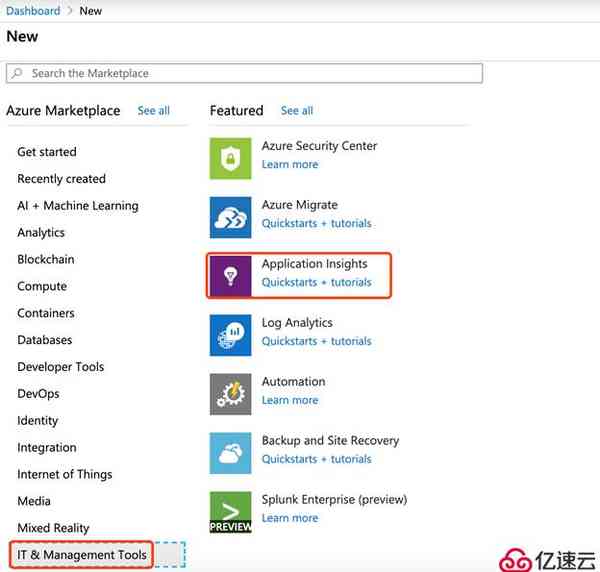This screenshot has width=600, height=572.
Task: Click the Azure Security Center title
Action: coord(319,146)
